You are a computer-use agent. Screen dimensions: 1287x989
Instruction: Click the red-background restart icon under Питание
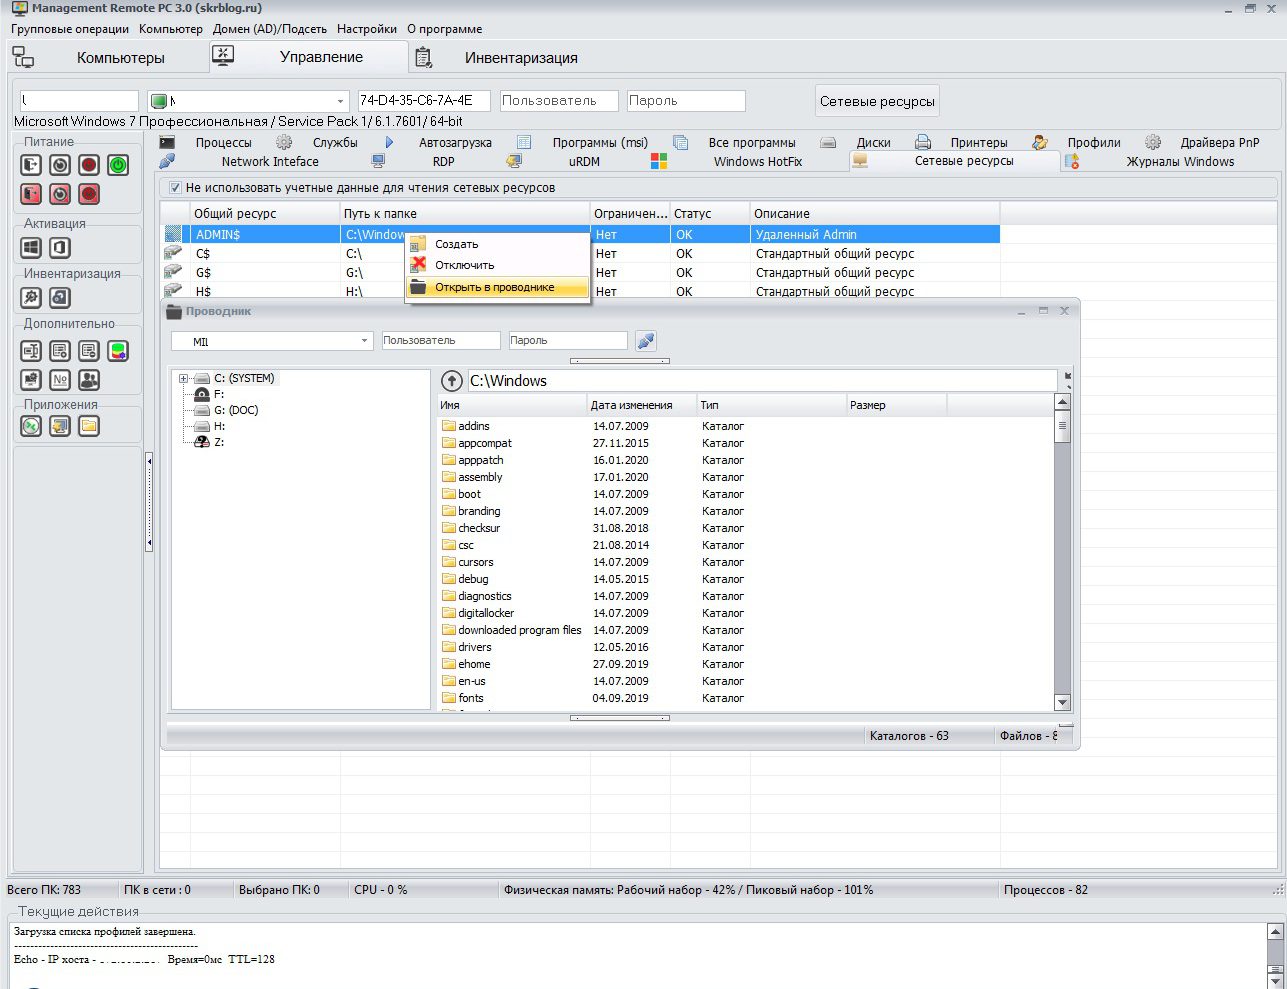(60, 194)
